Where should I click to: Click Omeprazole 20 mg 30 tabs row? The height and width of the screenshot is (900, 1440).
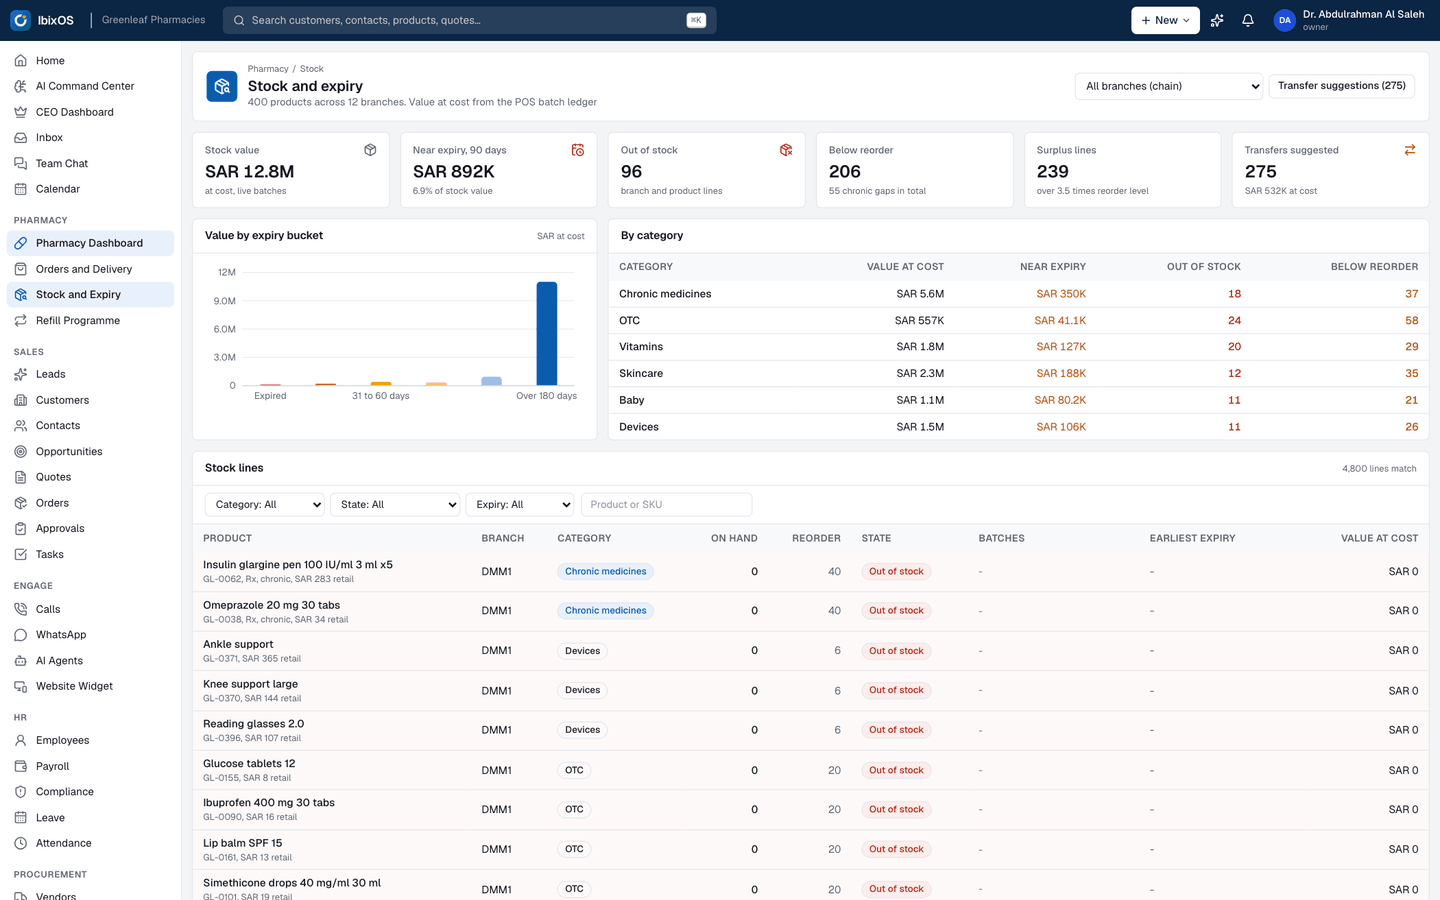(x=811, y=611)
